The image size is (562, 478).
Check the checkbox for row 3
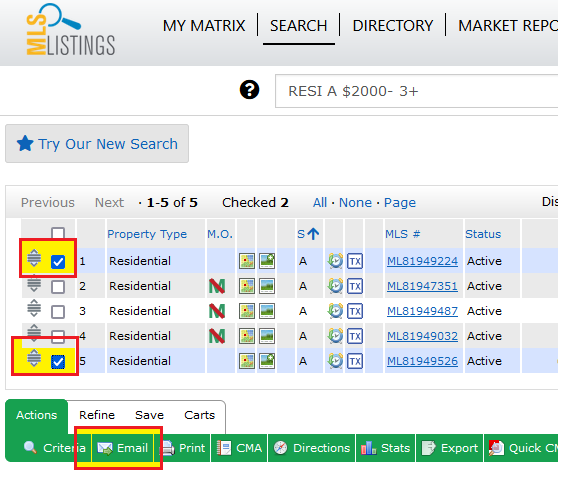click(58, 312)
